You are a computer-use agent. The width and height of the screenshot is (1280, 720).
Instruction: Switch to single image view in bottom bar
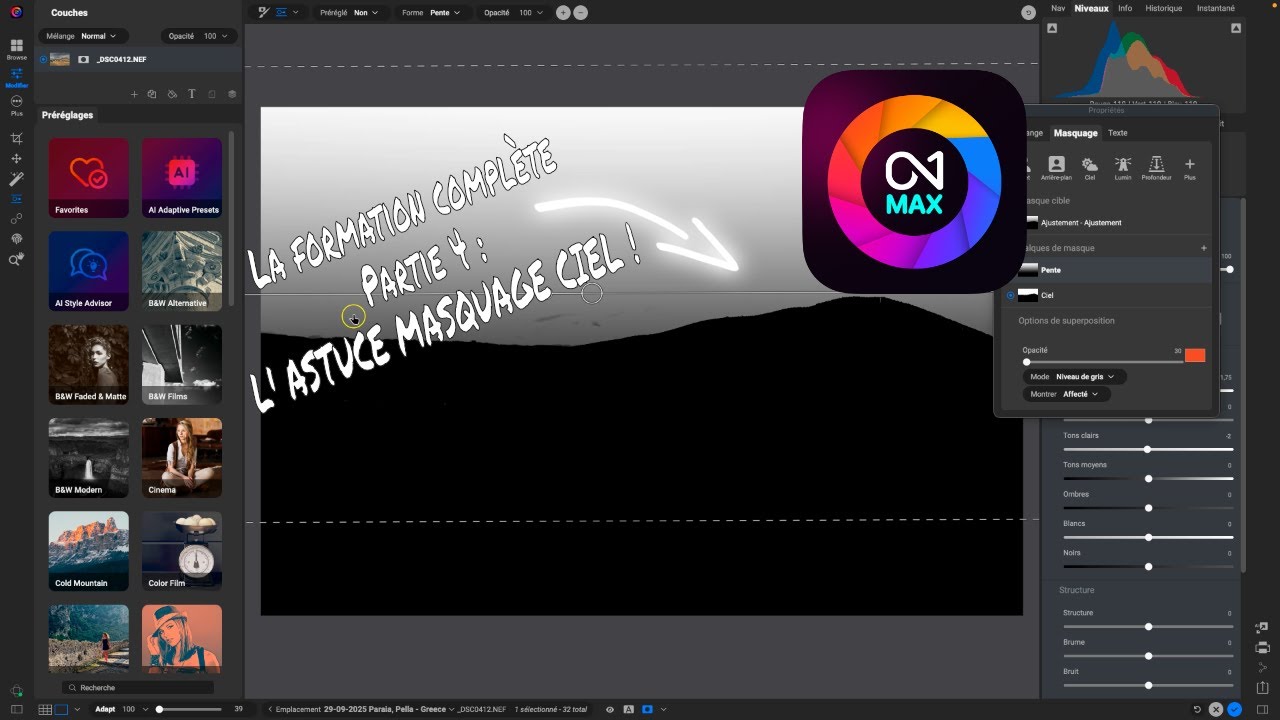tap(60, 709)
